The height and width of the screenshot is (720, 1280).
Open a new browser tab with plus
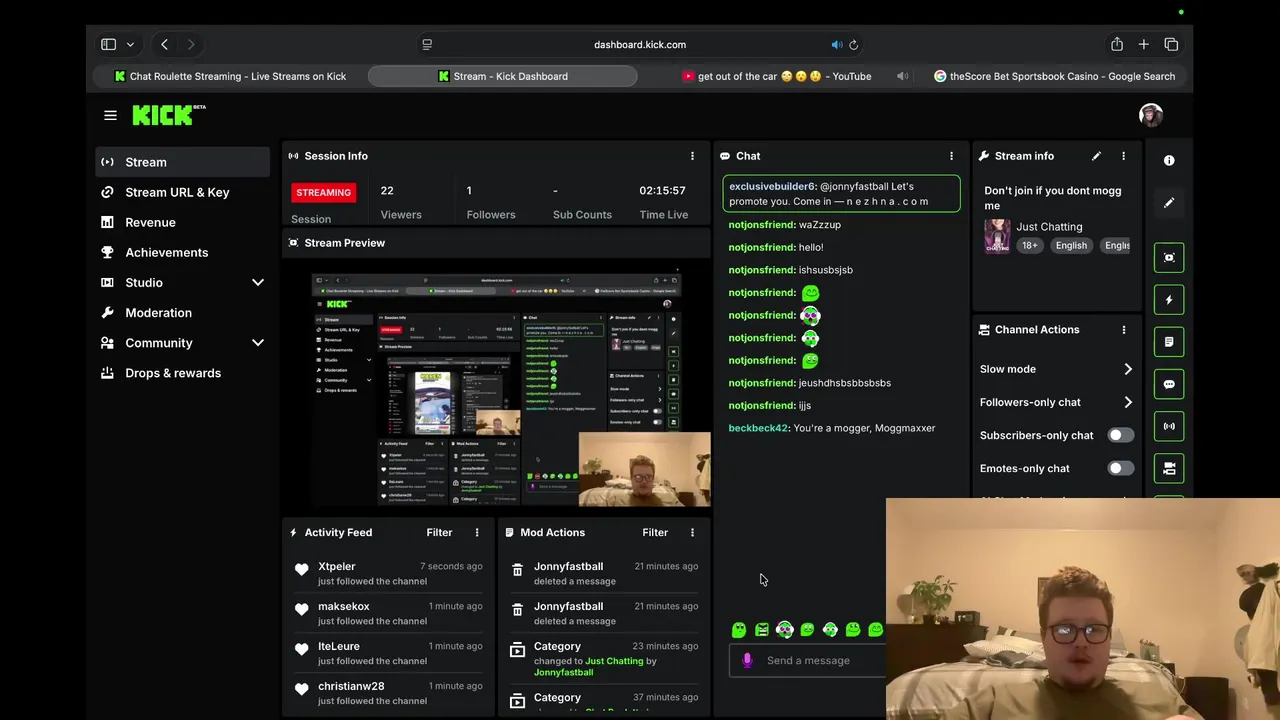[1144, 44]
